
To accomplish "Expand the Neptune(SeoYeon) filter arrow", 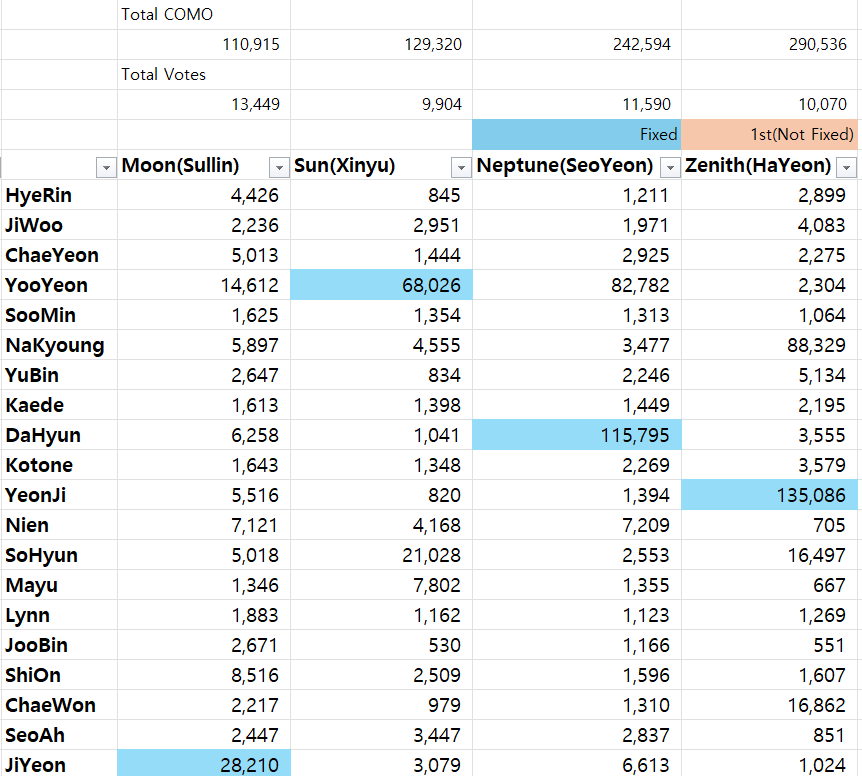I will (x=670, y=166).
